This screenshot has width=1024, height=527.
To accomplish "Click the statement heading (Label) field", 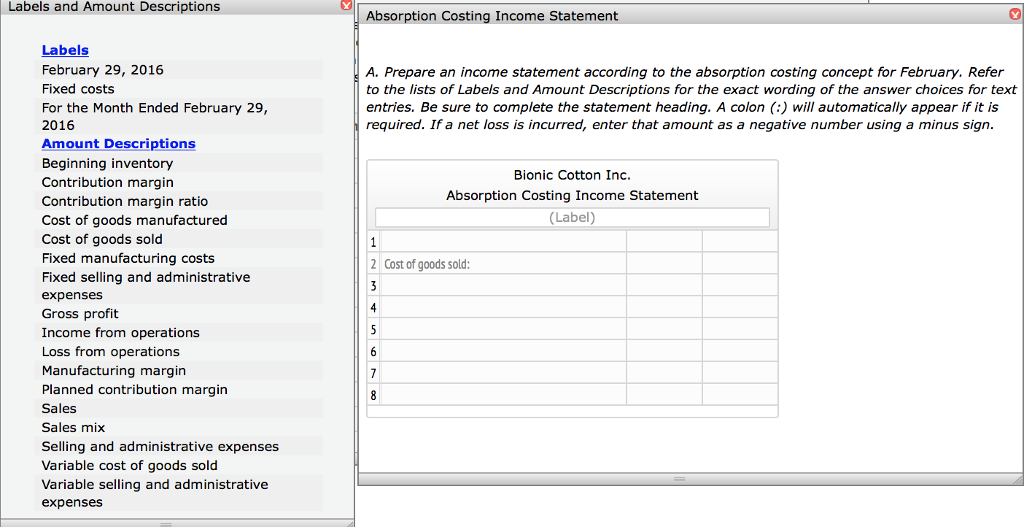I will 572,217.
